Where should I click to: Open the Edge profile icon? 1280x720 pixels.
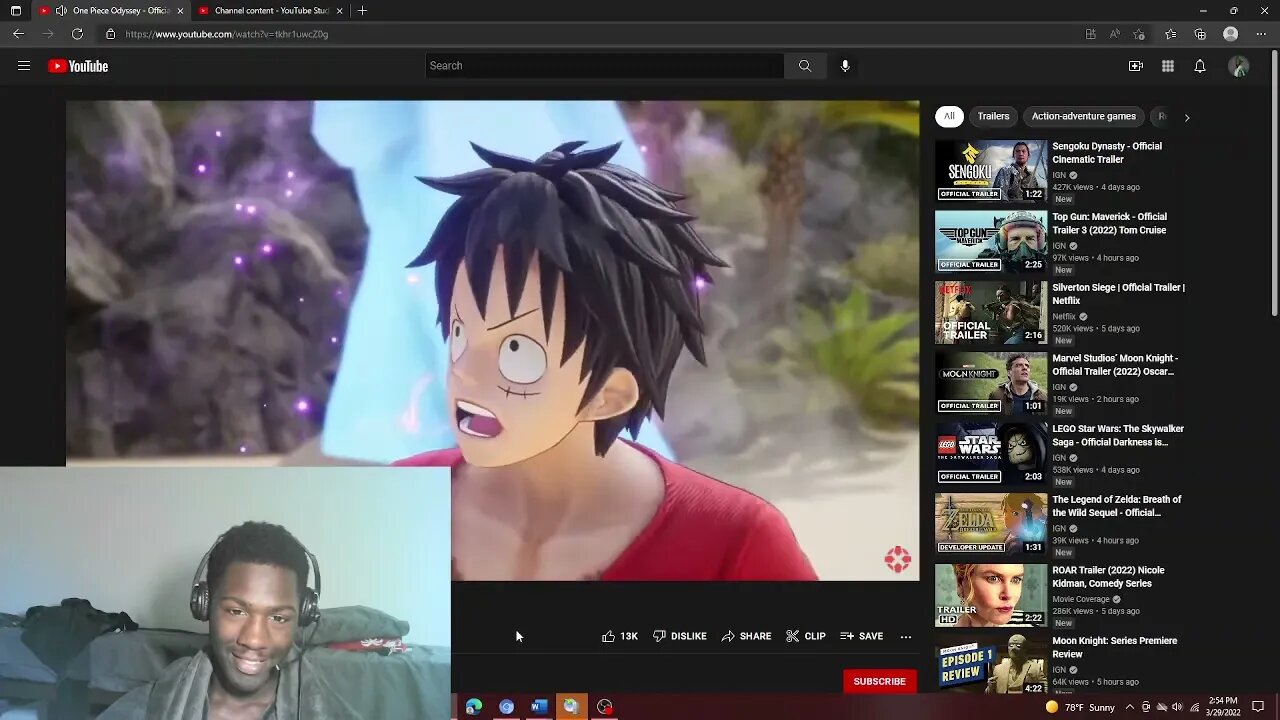[1231, 34]
